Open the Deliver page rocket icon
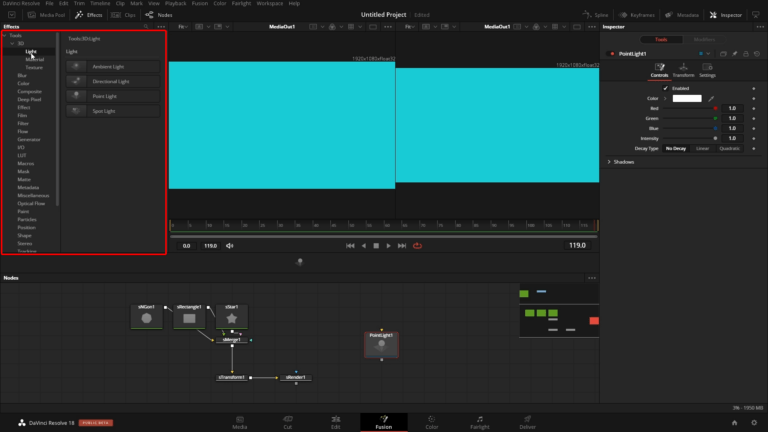Image resolution: width=768 pixels, height=432 pixels. [527, 419]
